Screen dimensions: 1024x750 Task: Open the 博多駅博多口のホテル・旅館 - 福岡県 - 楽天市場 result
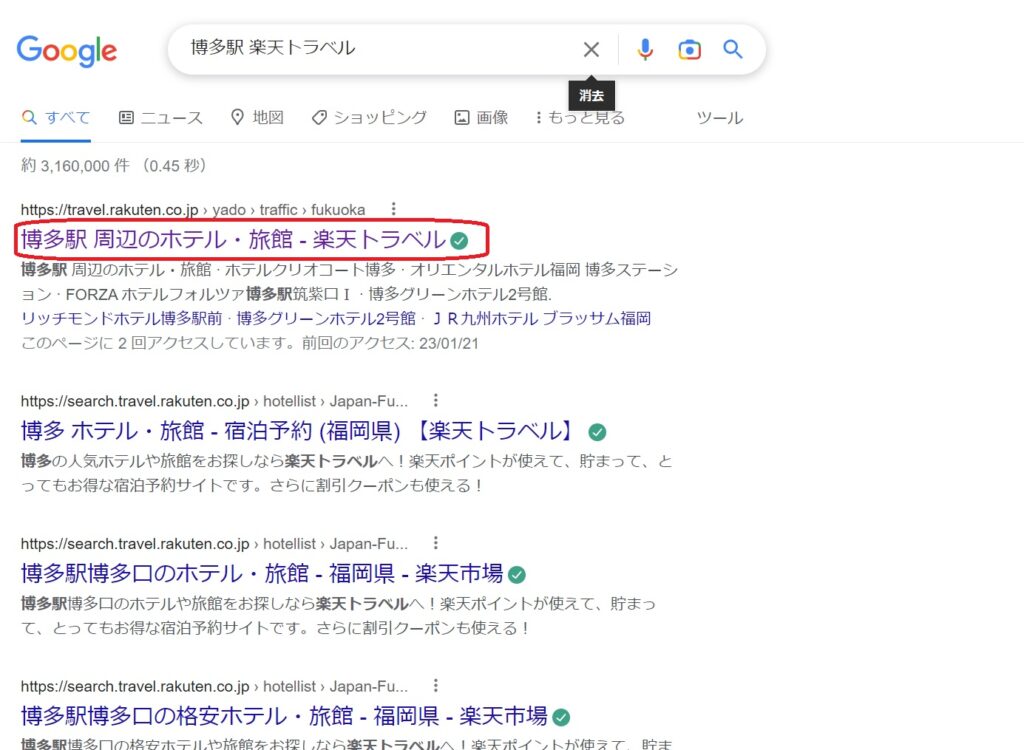[x=262, y=574]
